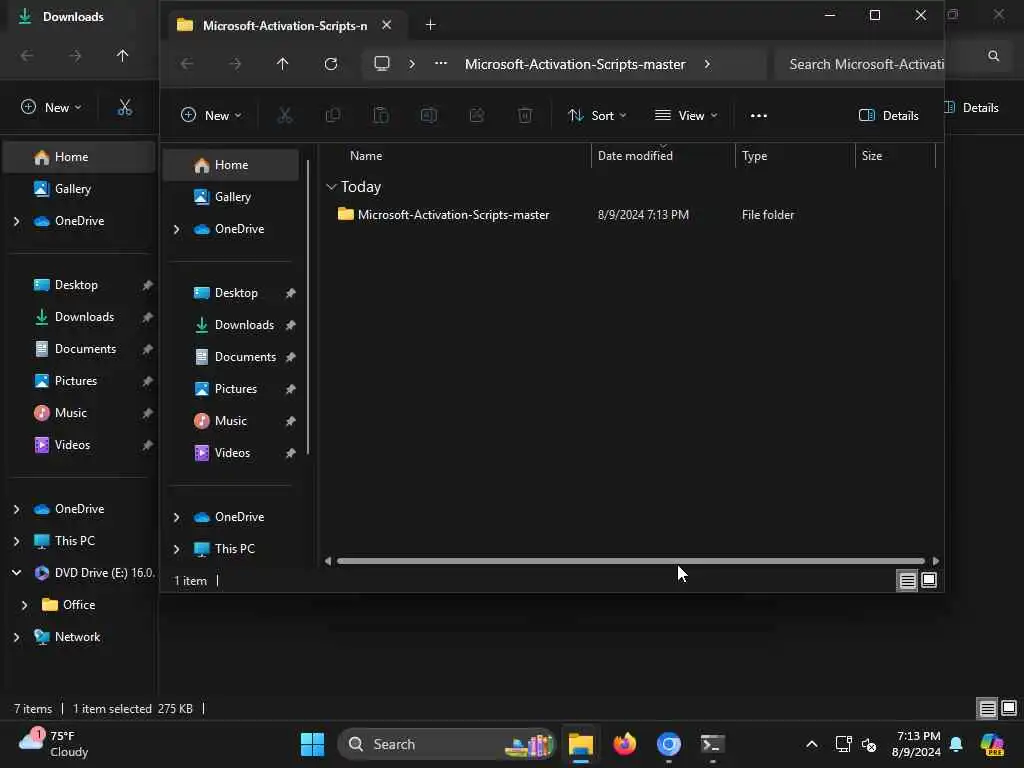
Task: Launch Firefox from the taskbar
Action: coord(624,744)
